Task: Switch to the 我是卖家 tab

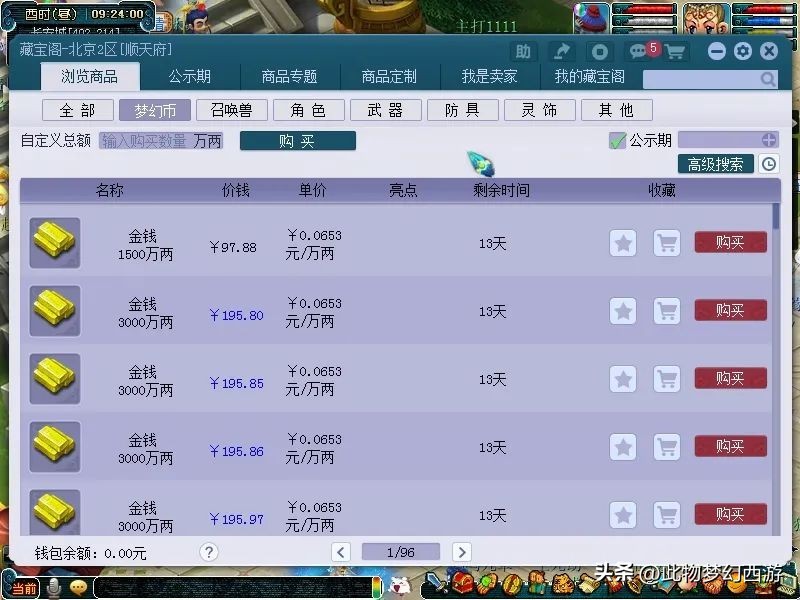Action: pyautogui.click(x=489, y=77)
